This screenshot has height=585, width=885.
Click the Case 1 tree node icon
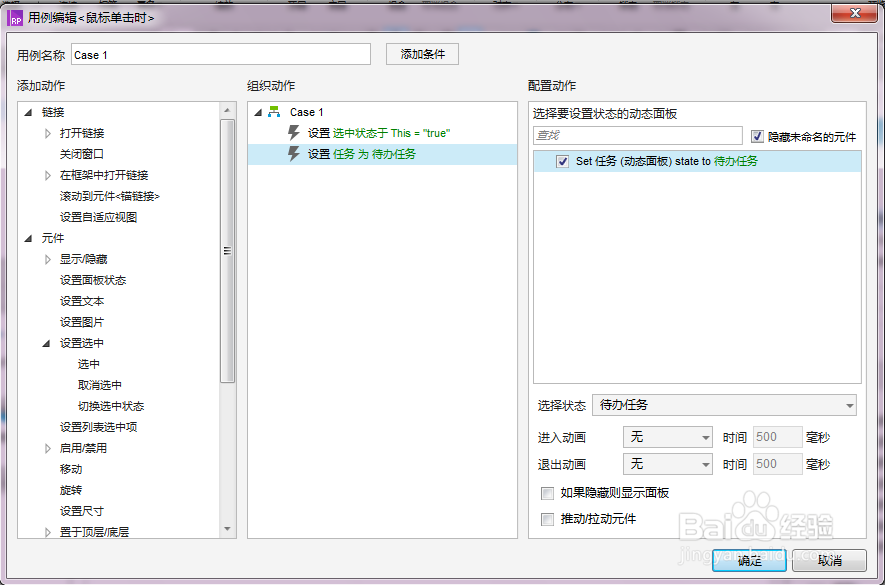pyautogui.click(x=274, y=112)
